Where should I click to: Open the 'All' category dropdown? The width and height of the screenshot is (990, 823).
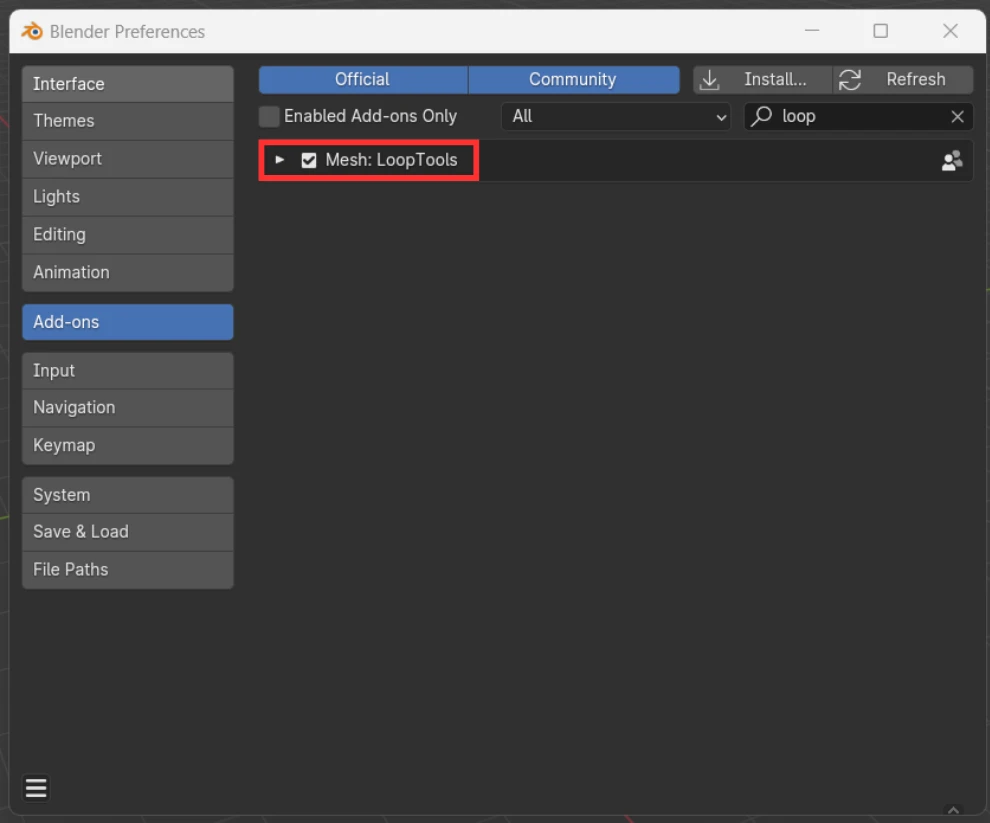pos(616,116)
